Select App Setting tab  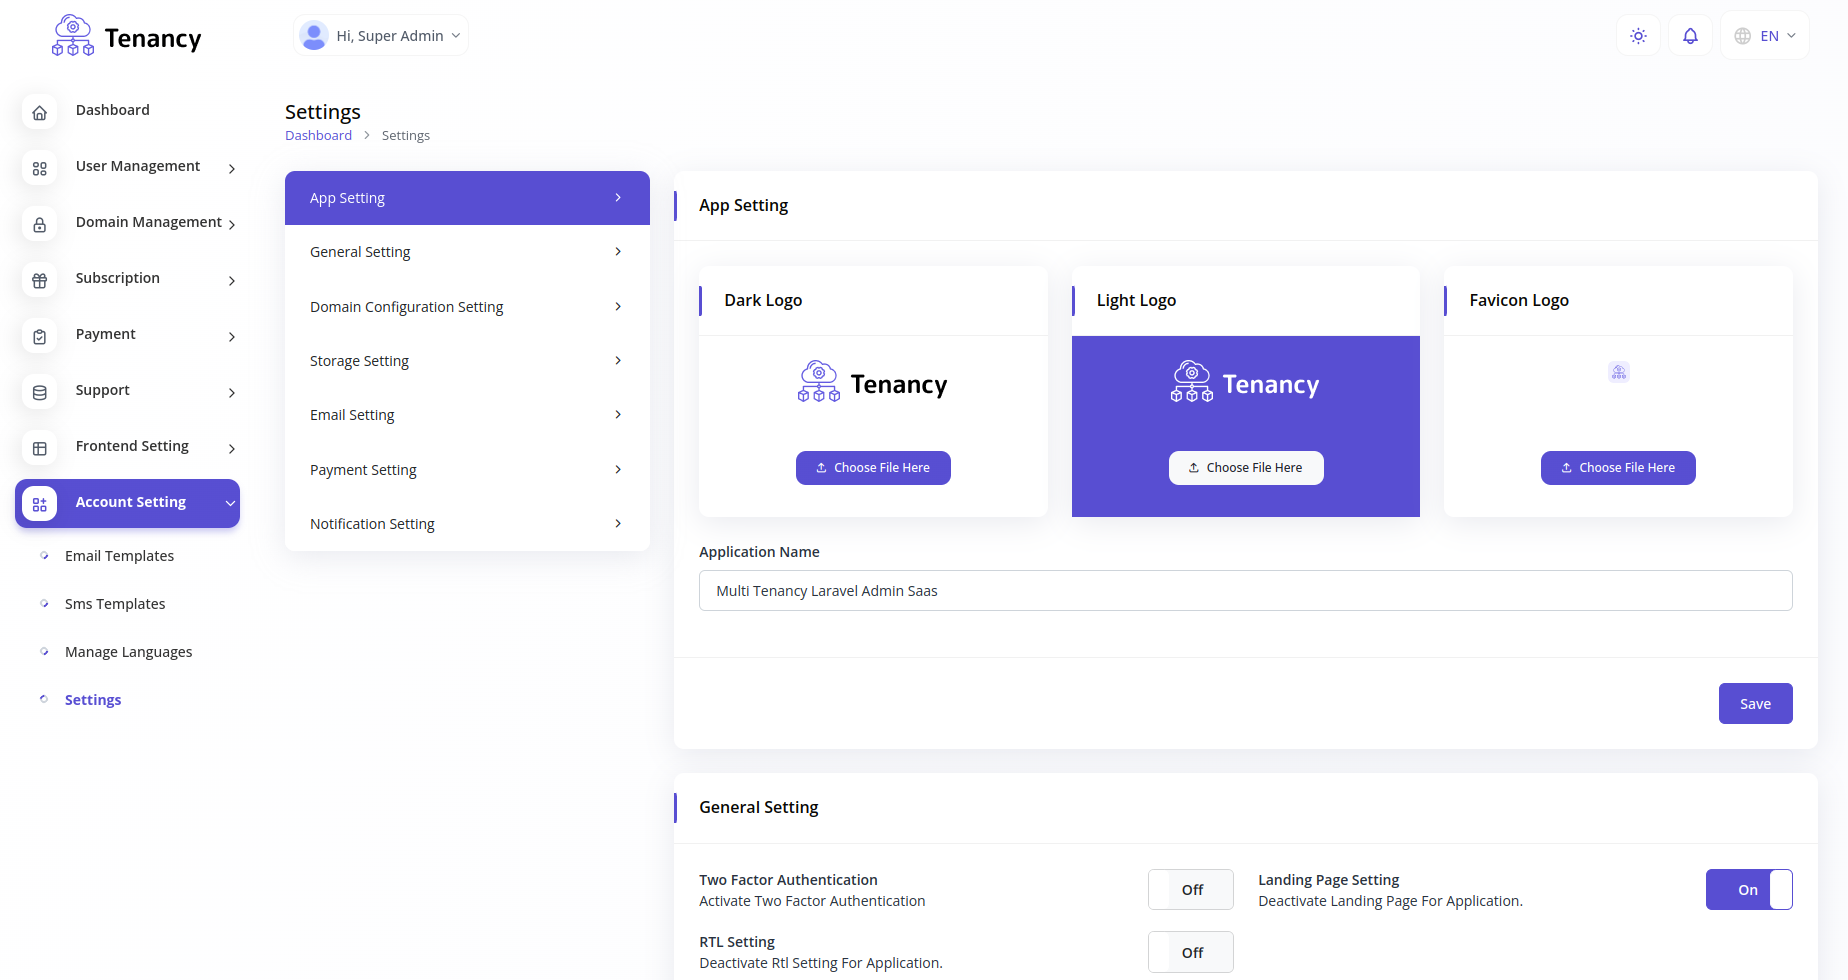pos(467,198)
